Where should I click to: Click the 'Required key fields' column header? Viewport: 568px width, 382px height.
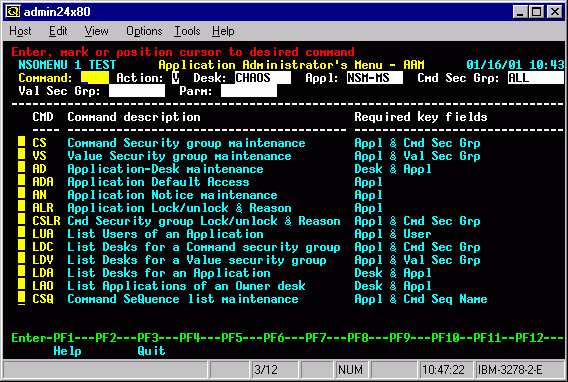point(421,117)
